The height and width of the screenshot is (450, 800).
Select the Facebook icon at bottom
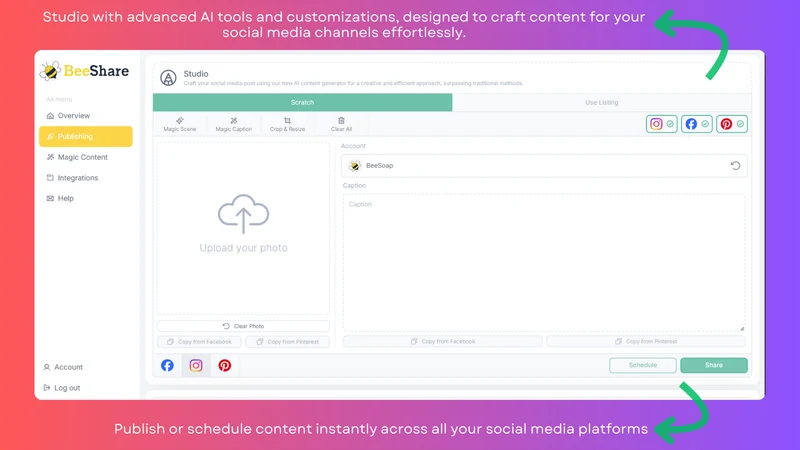(x=167, y=365)
